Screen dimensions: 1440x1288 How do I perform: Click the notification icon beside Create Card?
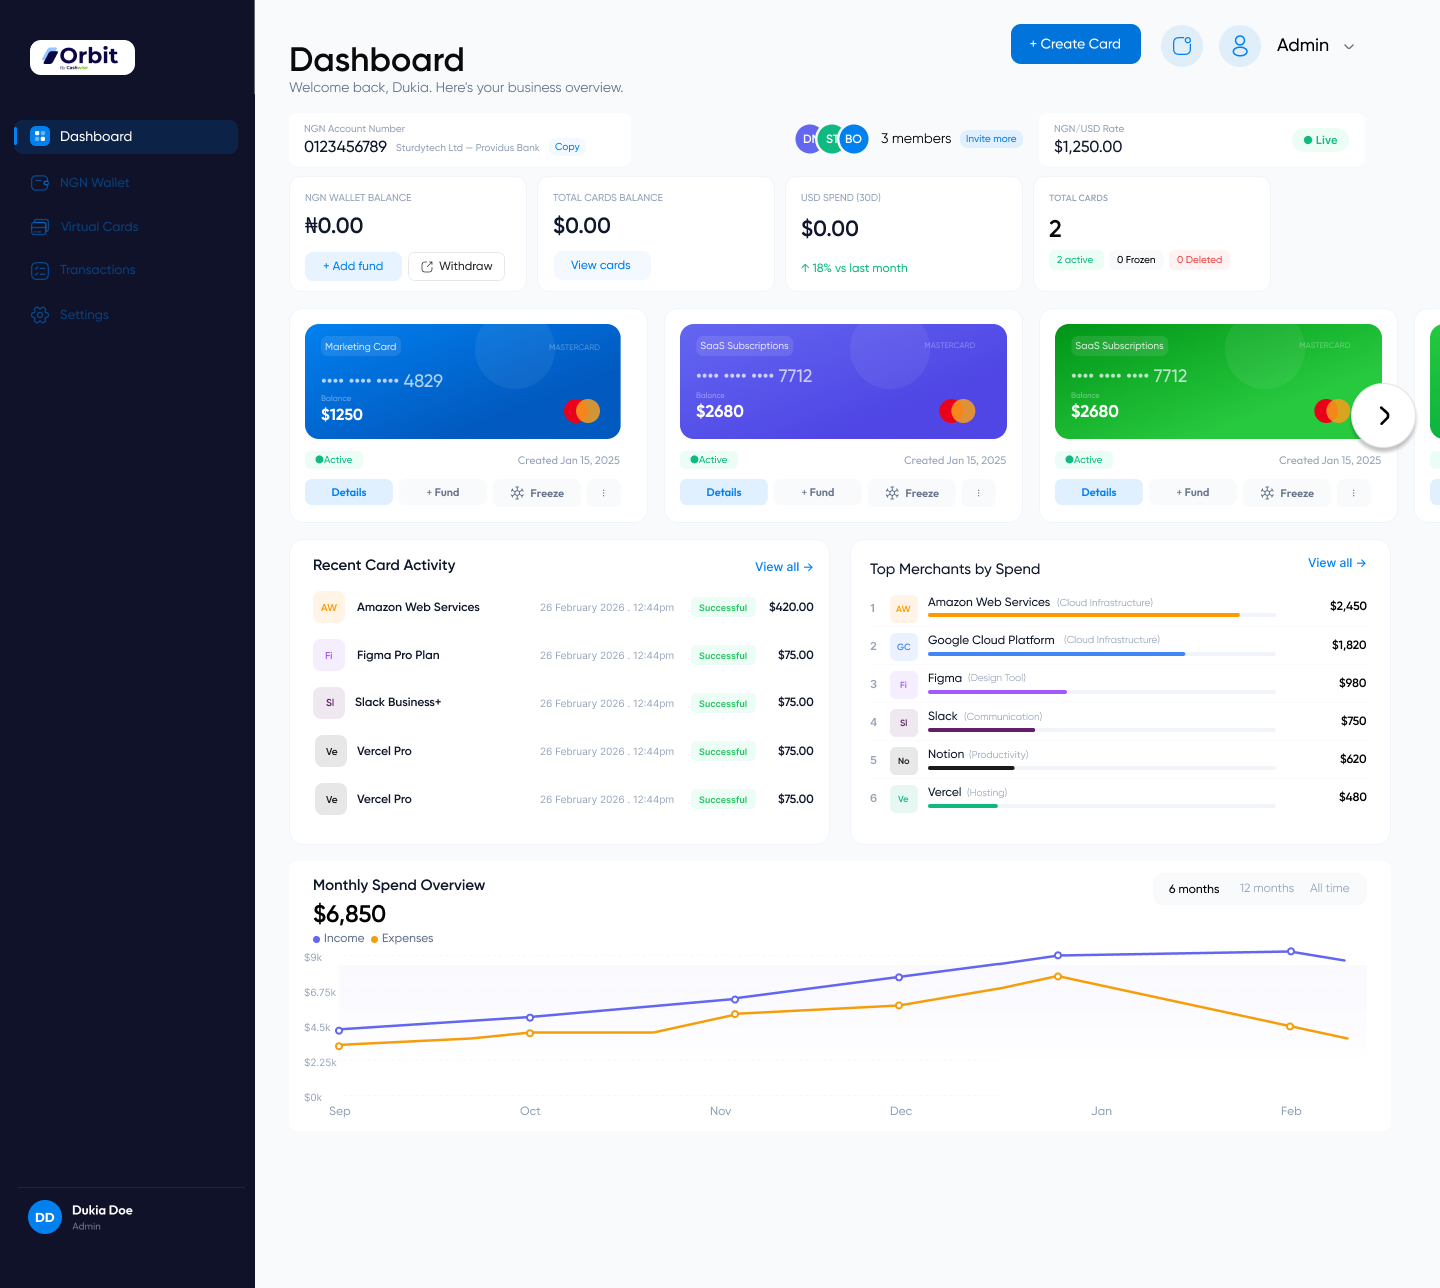(x=1182, y=46)
